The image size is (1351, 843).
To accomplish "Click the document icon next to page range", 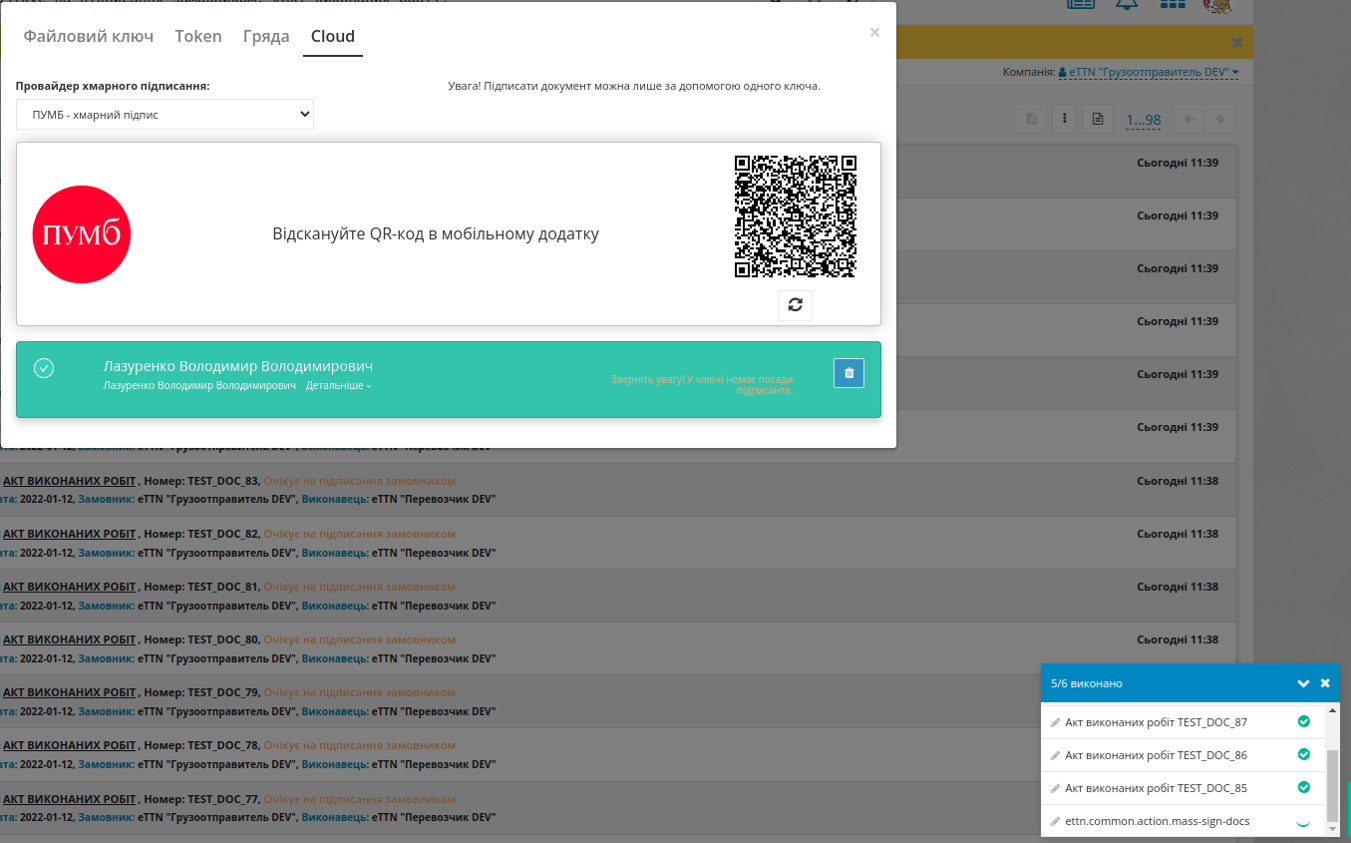I will click(x=1098, y=119).
